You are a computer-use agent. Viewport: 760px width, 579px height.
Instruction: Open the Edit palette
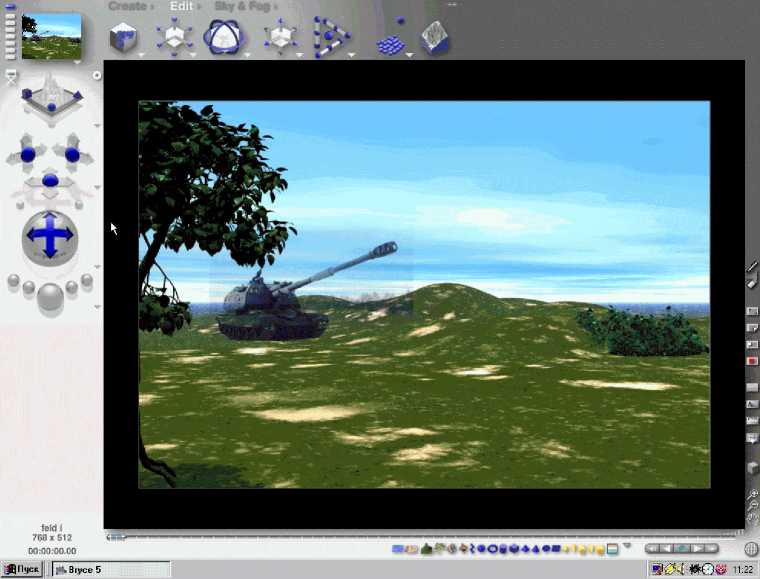click(x=181, y=6)
